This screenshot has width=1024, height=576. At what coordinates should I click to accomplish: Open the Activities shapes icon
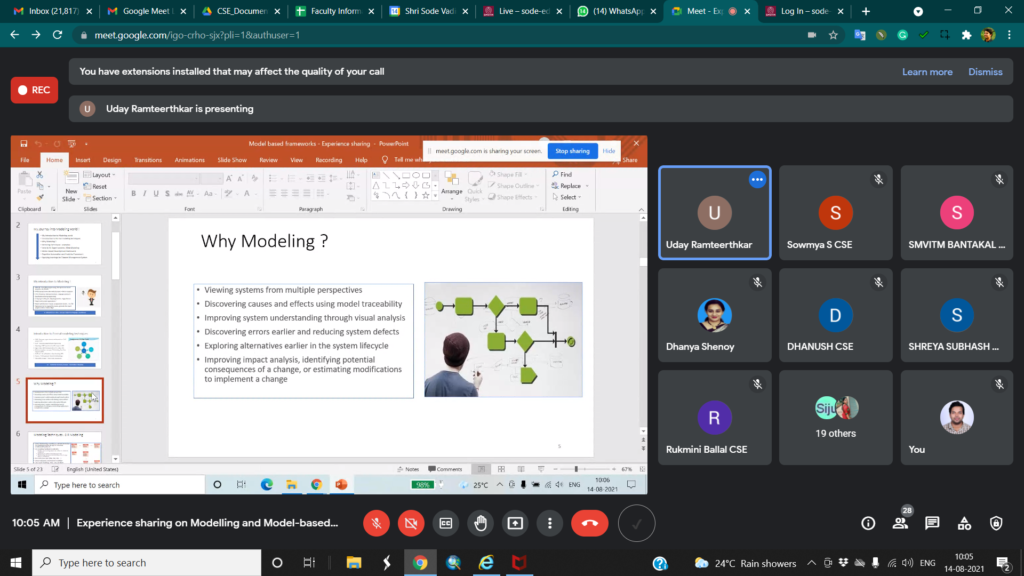[964, 523]
